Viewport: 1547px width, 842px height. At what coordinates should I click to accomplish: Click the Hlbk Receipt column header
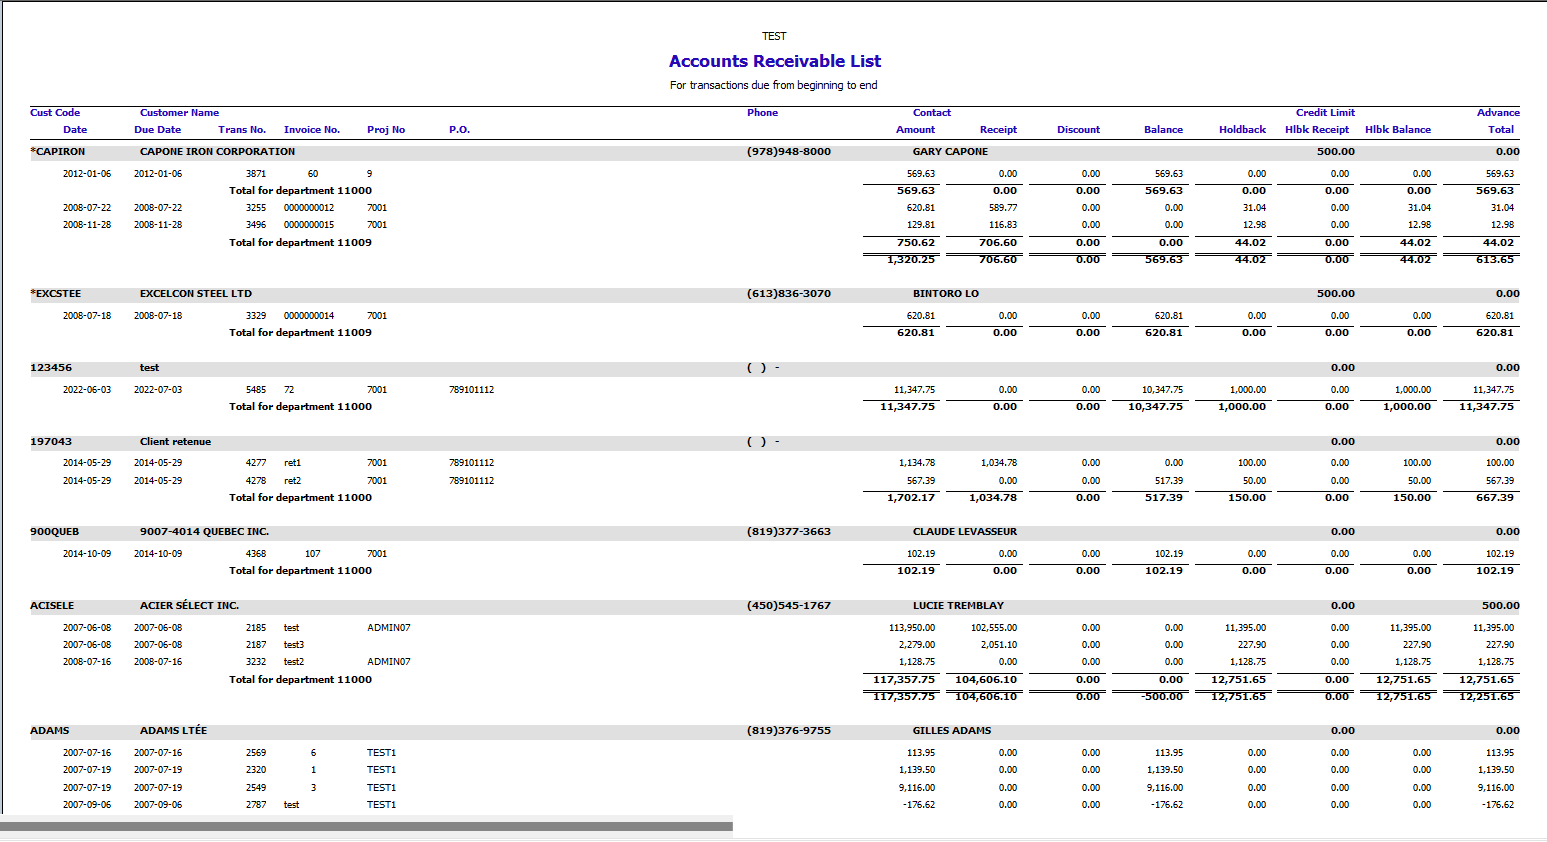click(x=1316, y=130)
